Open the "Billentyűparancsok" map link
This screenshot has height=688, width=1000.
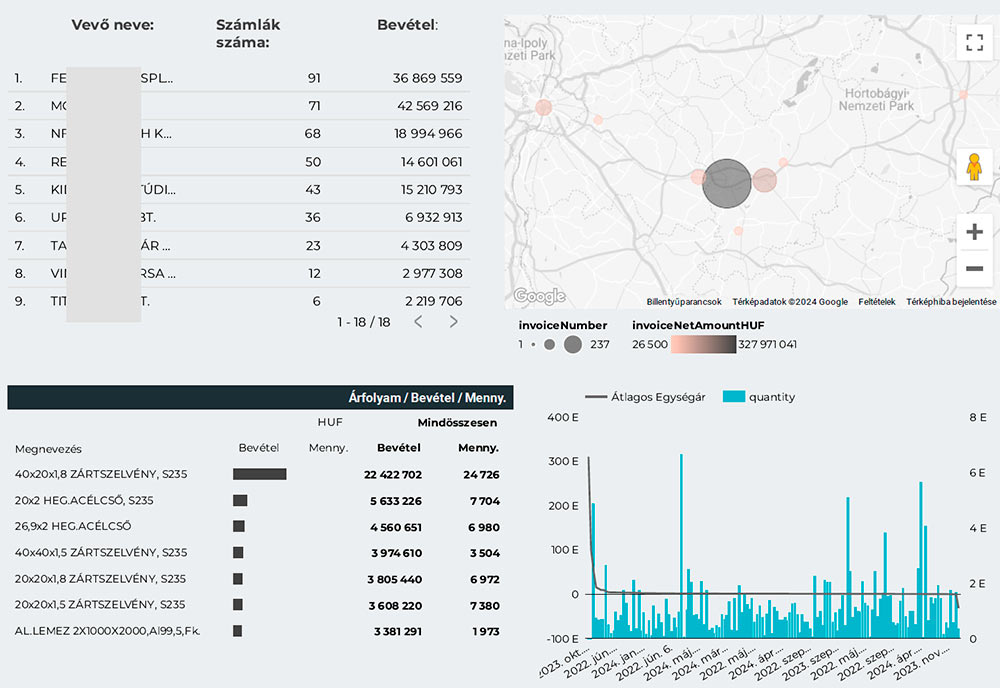[x=684, y=301]
